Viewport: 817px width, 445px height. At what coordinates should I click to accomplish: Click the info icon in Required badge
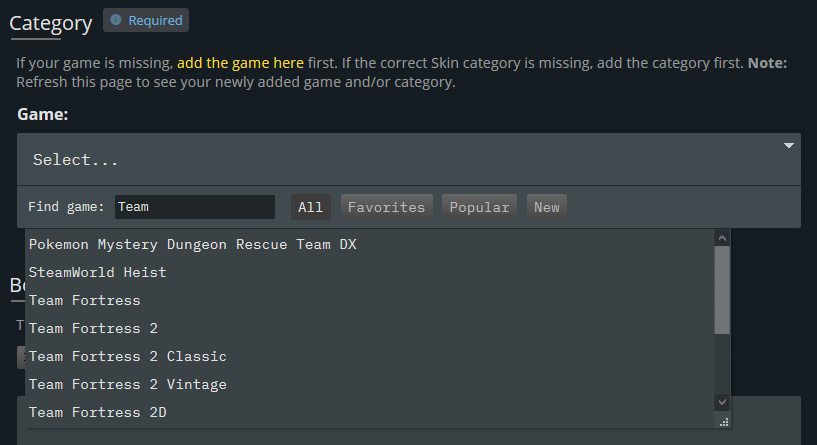tap(116, 20)
